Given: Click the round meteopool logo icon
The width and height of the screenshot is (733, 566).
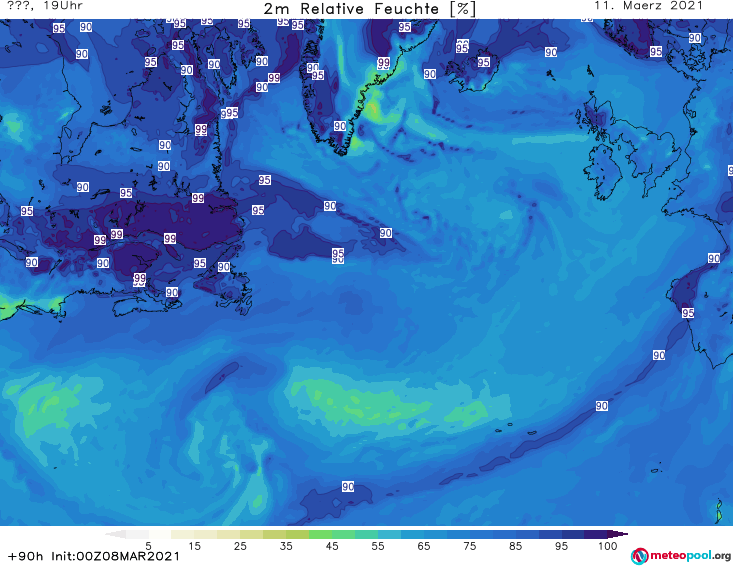Looking at the screenshot, I should pos(639,556).
